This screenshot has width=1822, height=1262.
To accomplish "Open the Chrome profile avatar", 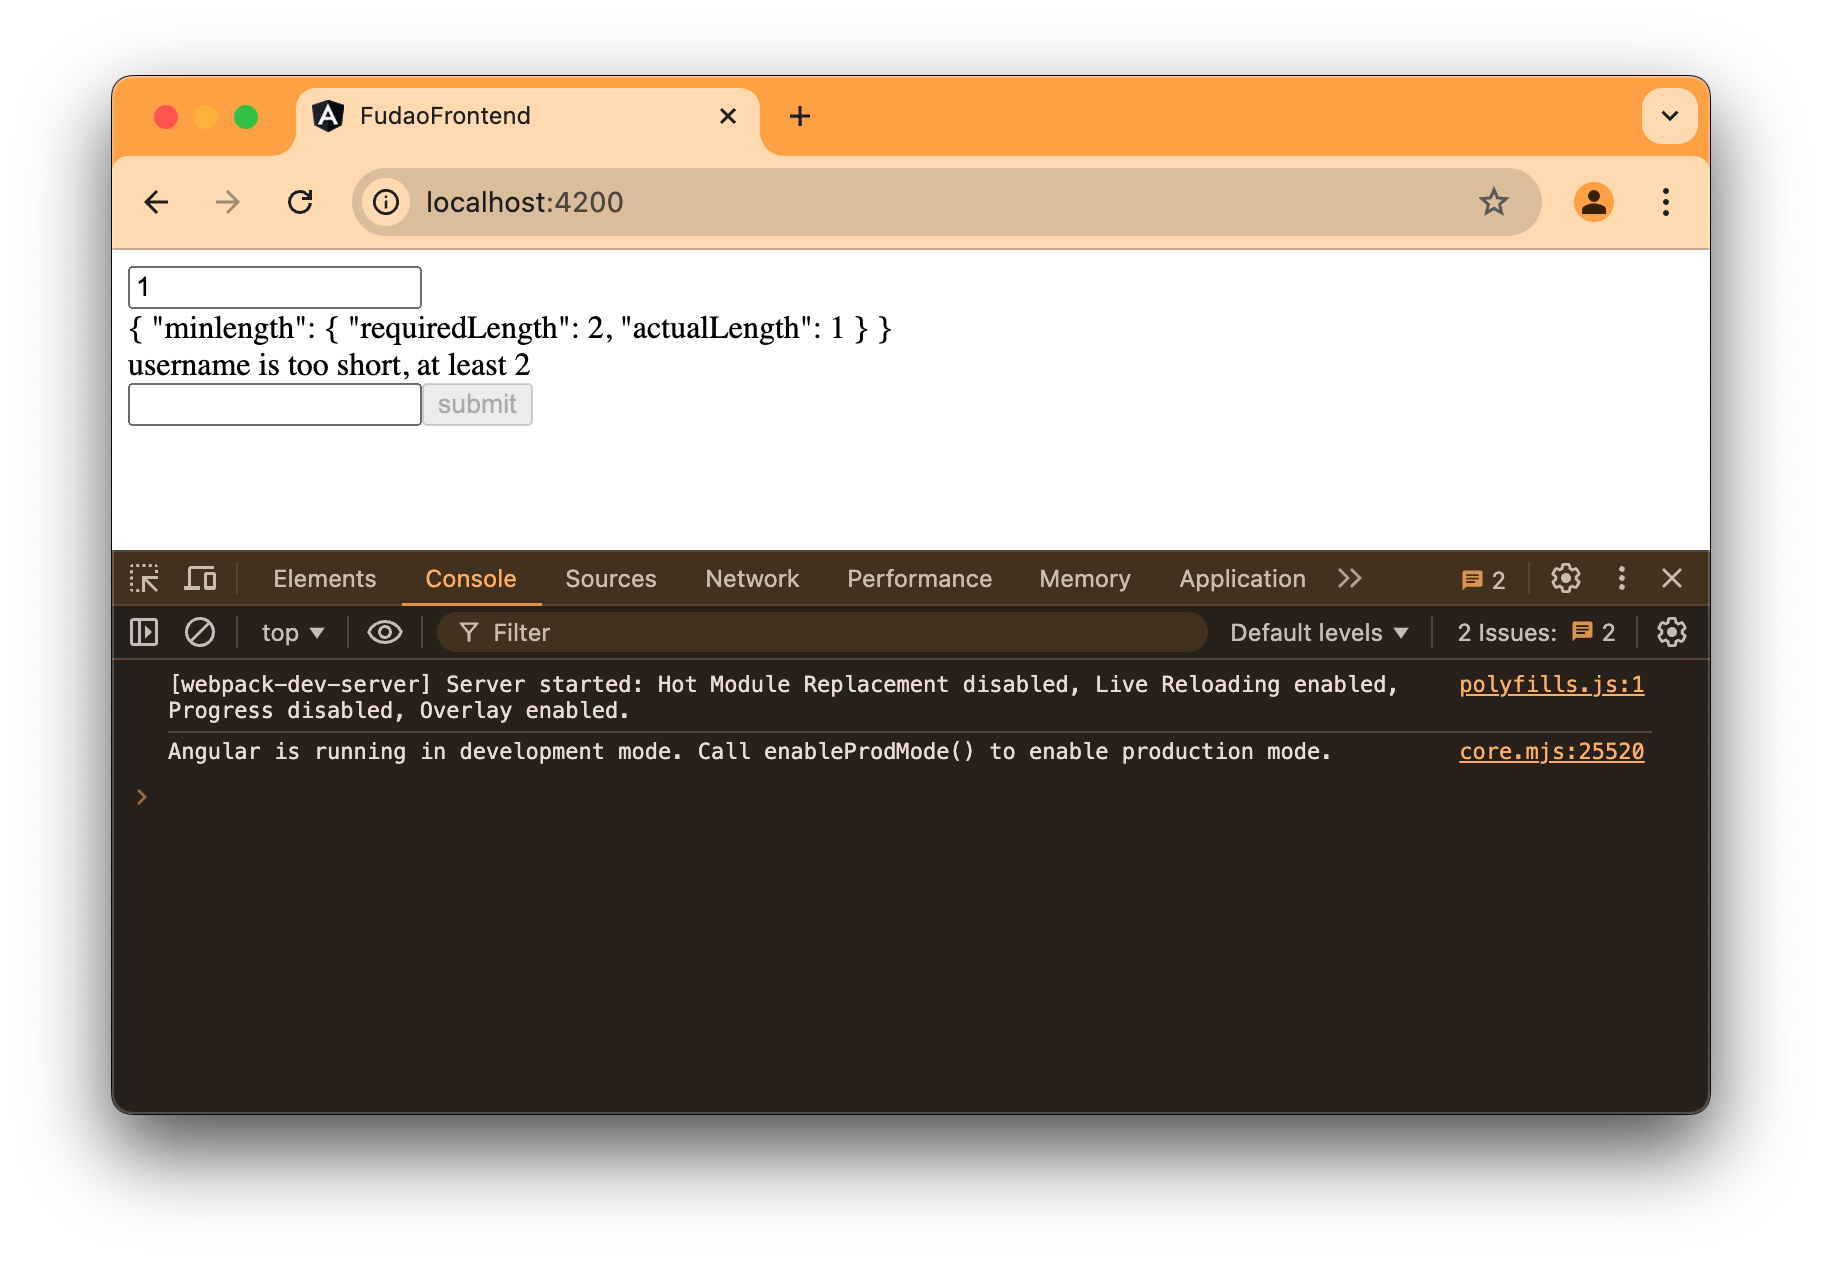I will click(x=1594, y=202).
